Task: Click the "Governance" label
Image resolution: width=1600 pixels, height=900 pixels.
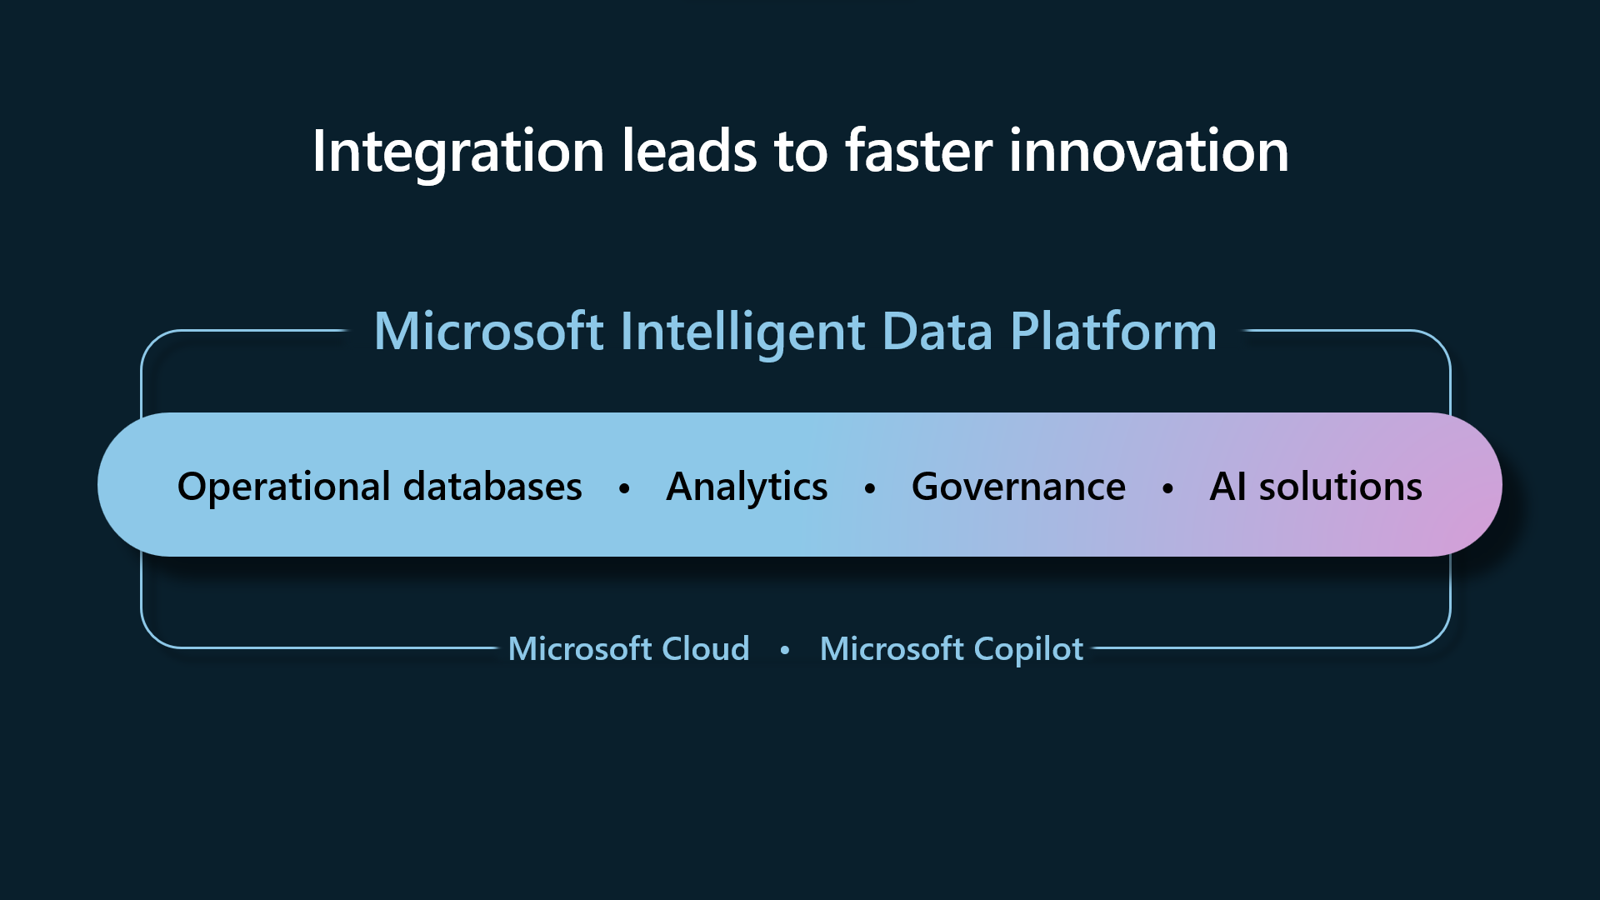Action: pos(1018,487)
